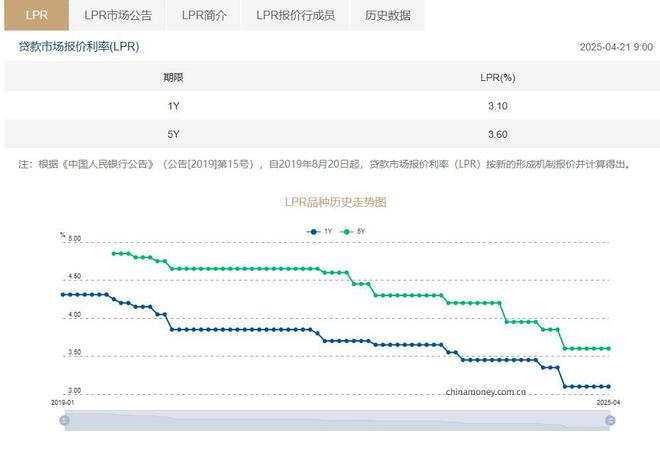Toggle the 1Y series in chart legend
Image resolution: width=660 pixels, height=451 pixels.
[319, 232]
